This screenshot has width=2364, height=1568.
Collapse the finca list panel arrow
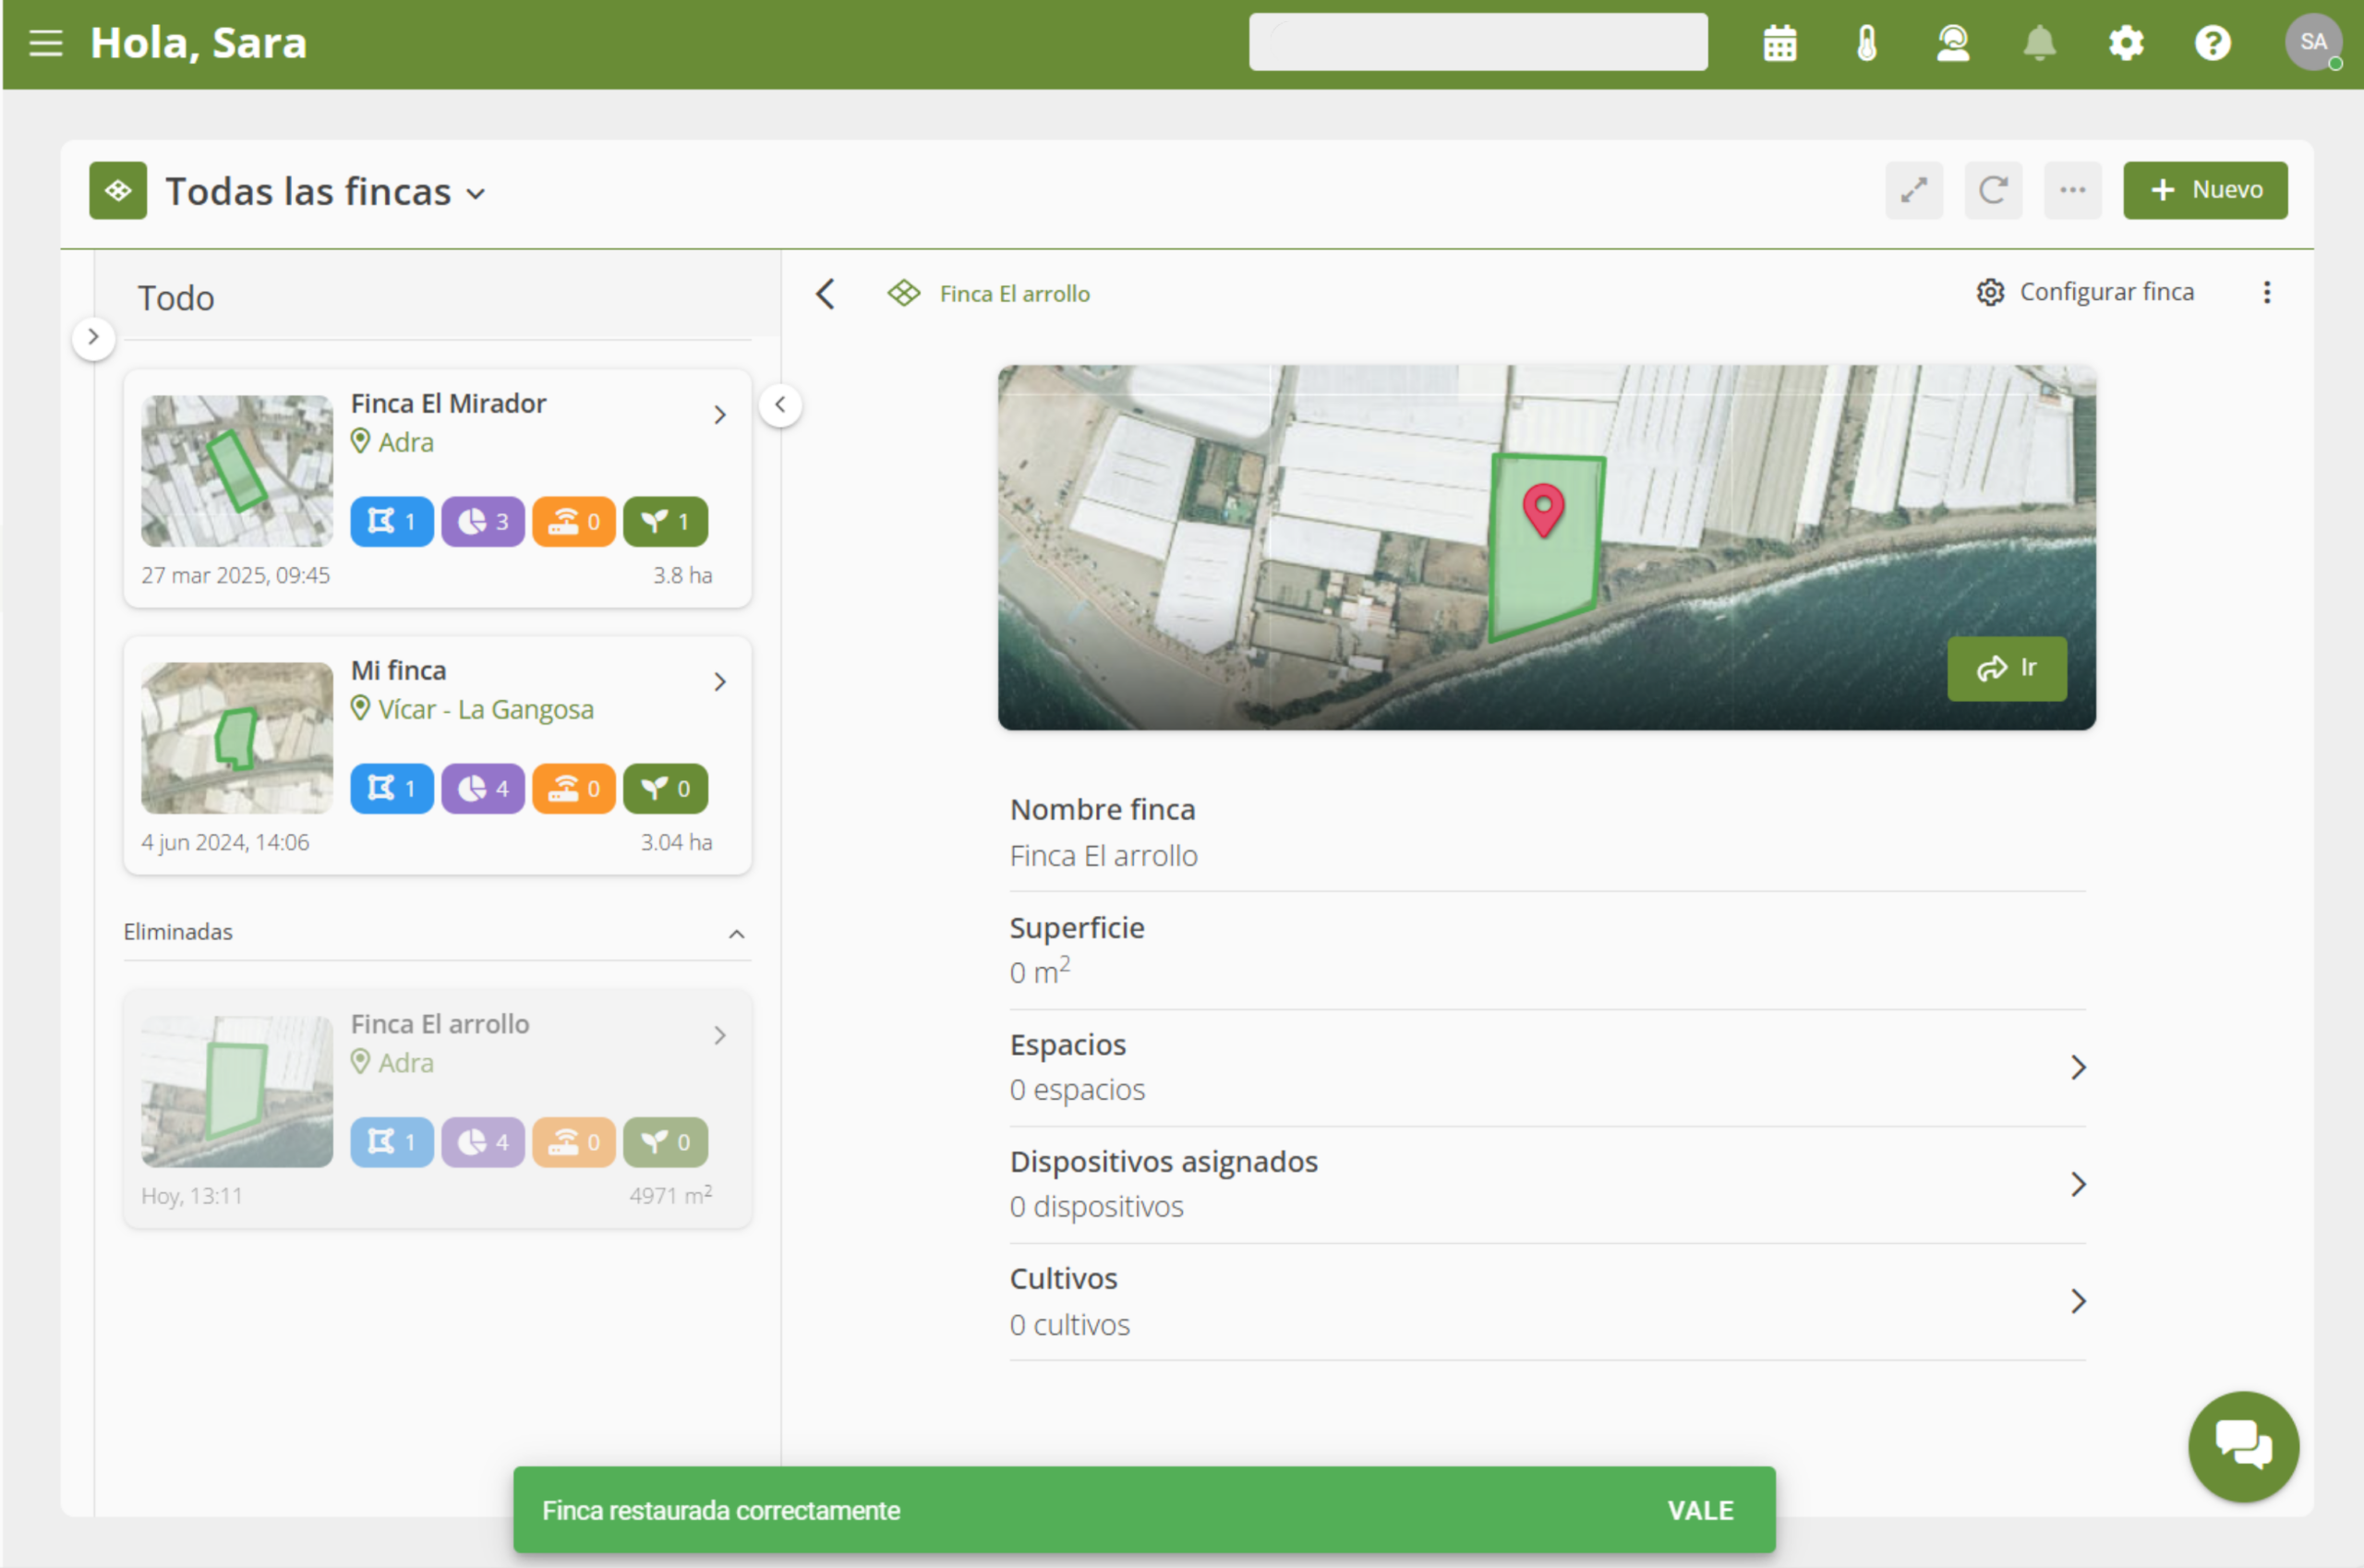pos(780,405)
